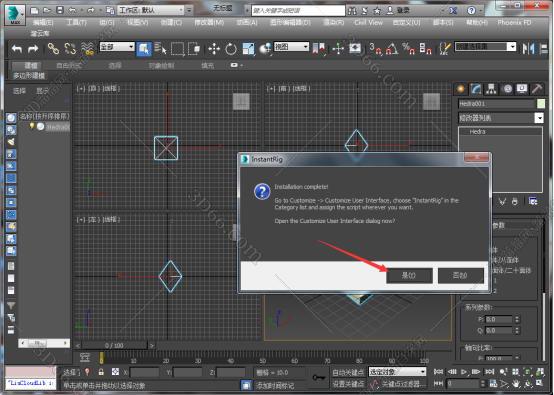Image resolution: width=554 pixels, height=395 pixels.
Task: Click the 设置关键点 Set Key button
Action: pyautogui.click(x=348, y=384)
